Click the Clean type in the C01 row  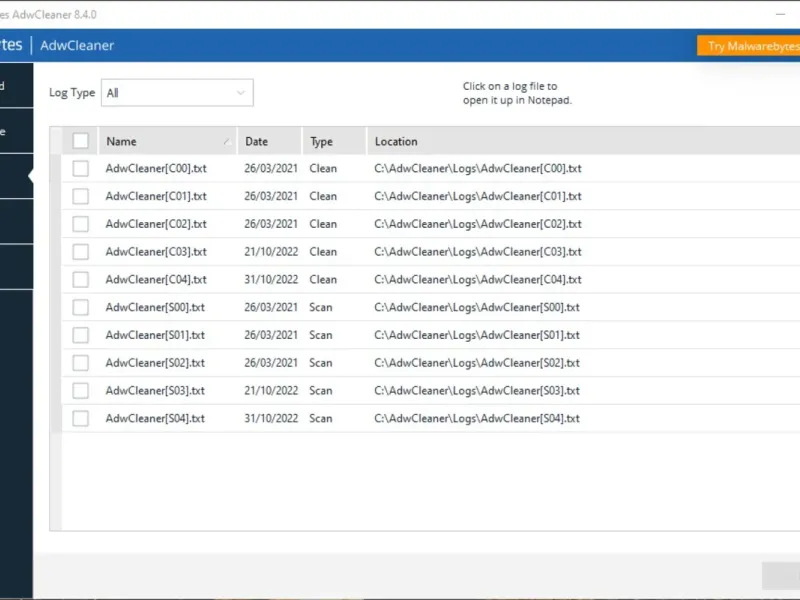(x=323, y=196)
